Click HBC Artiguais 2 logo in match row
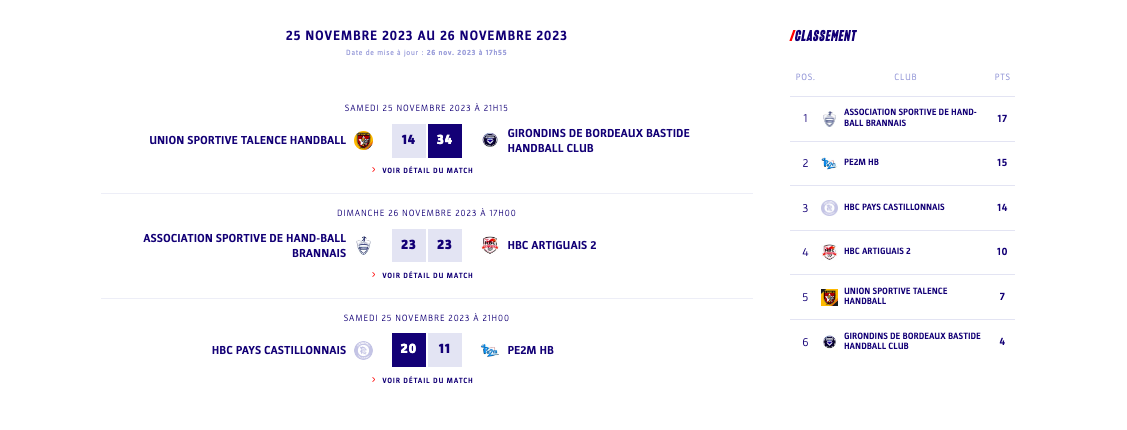This screenshot has width=1127, height=430. pyautogui.click(x=490, y=245)
